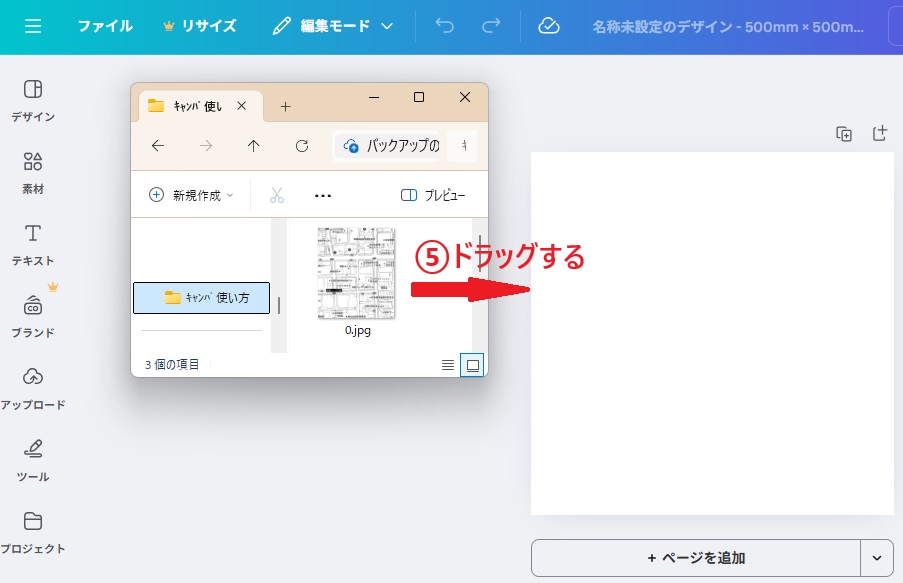Duplicate the page with the copy icon
Viewport: 903px width, 583px height.
tap(844, 134)
